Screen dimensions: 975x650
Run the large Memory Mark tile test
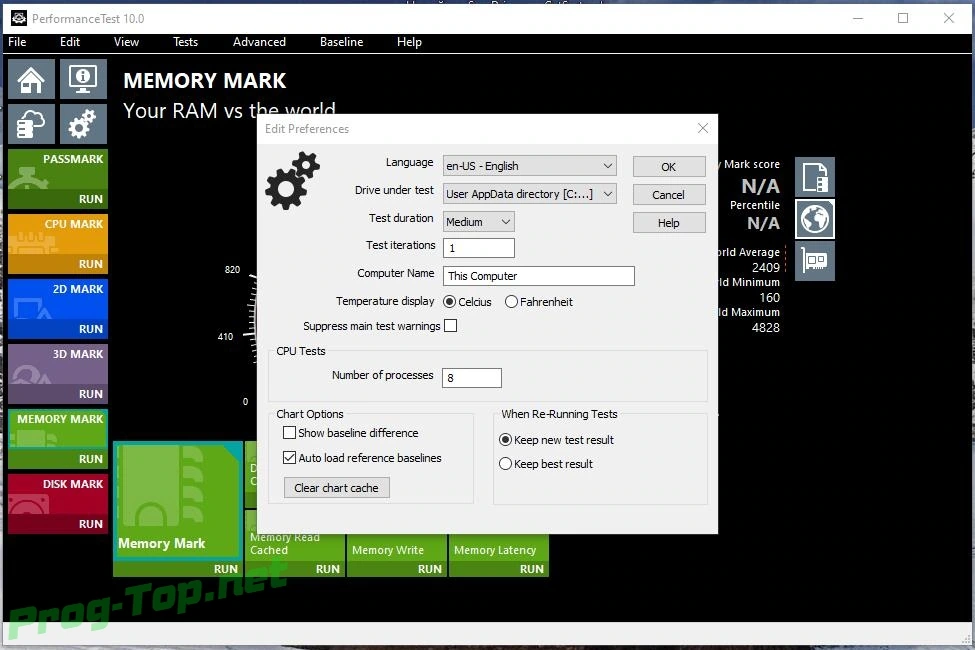pyautogui.click(x=226, y=569)
